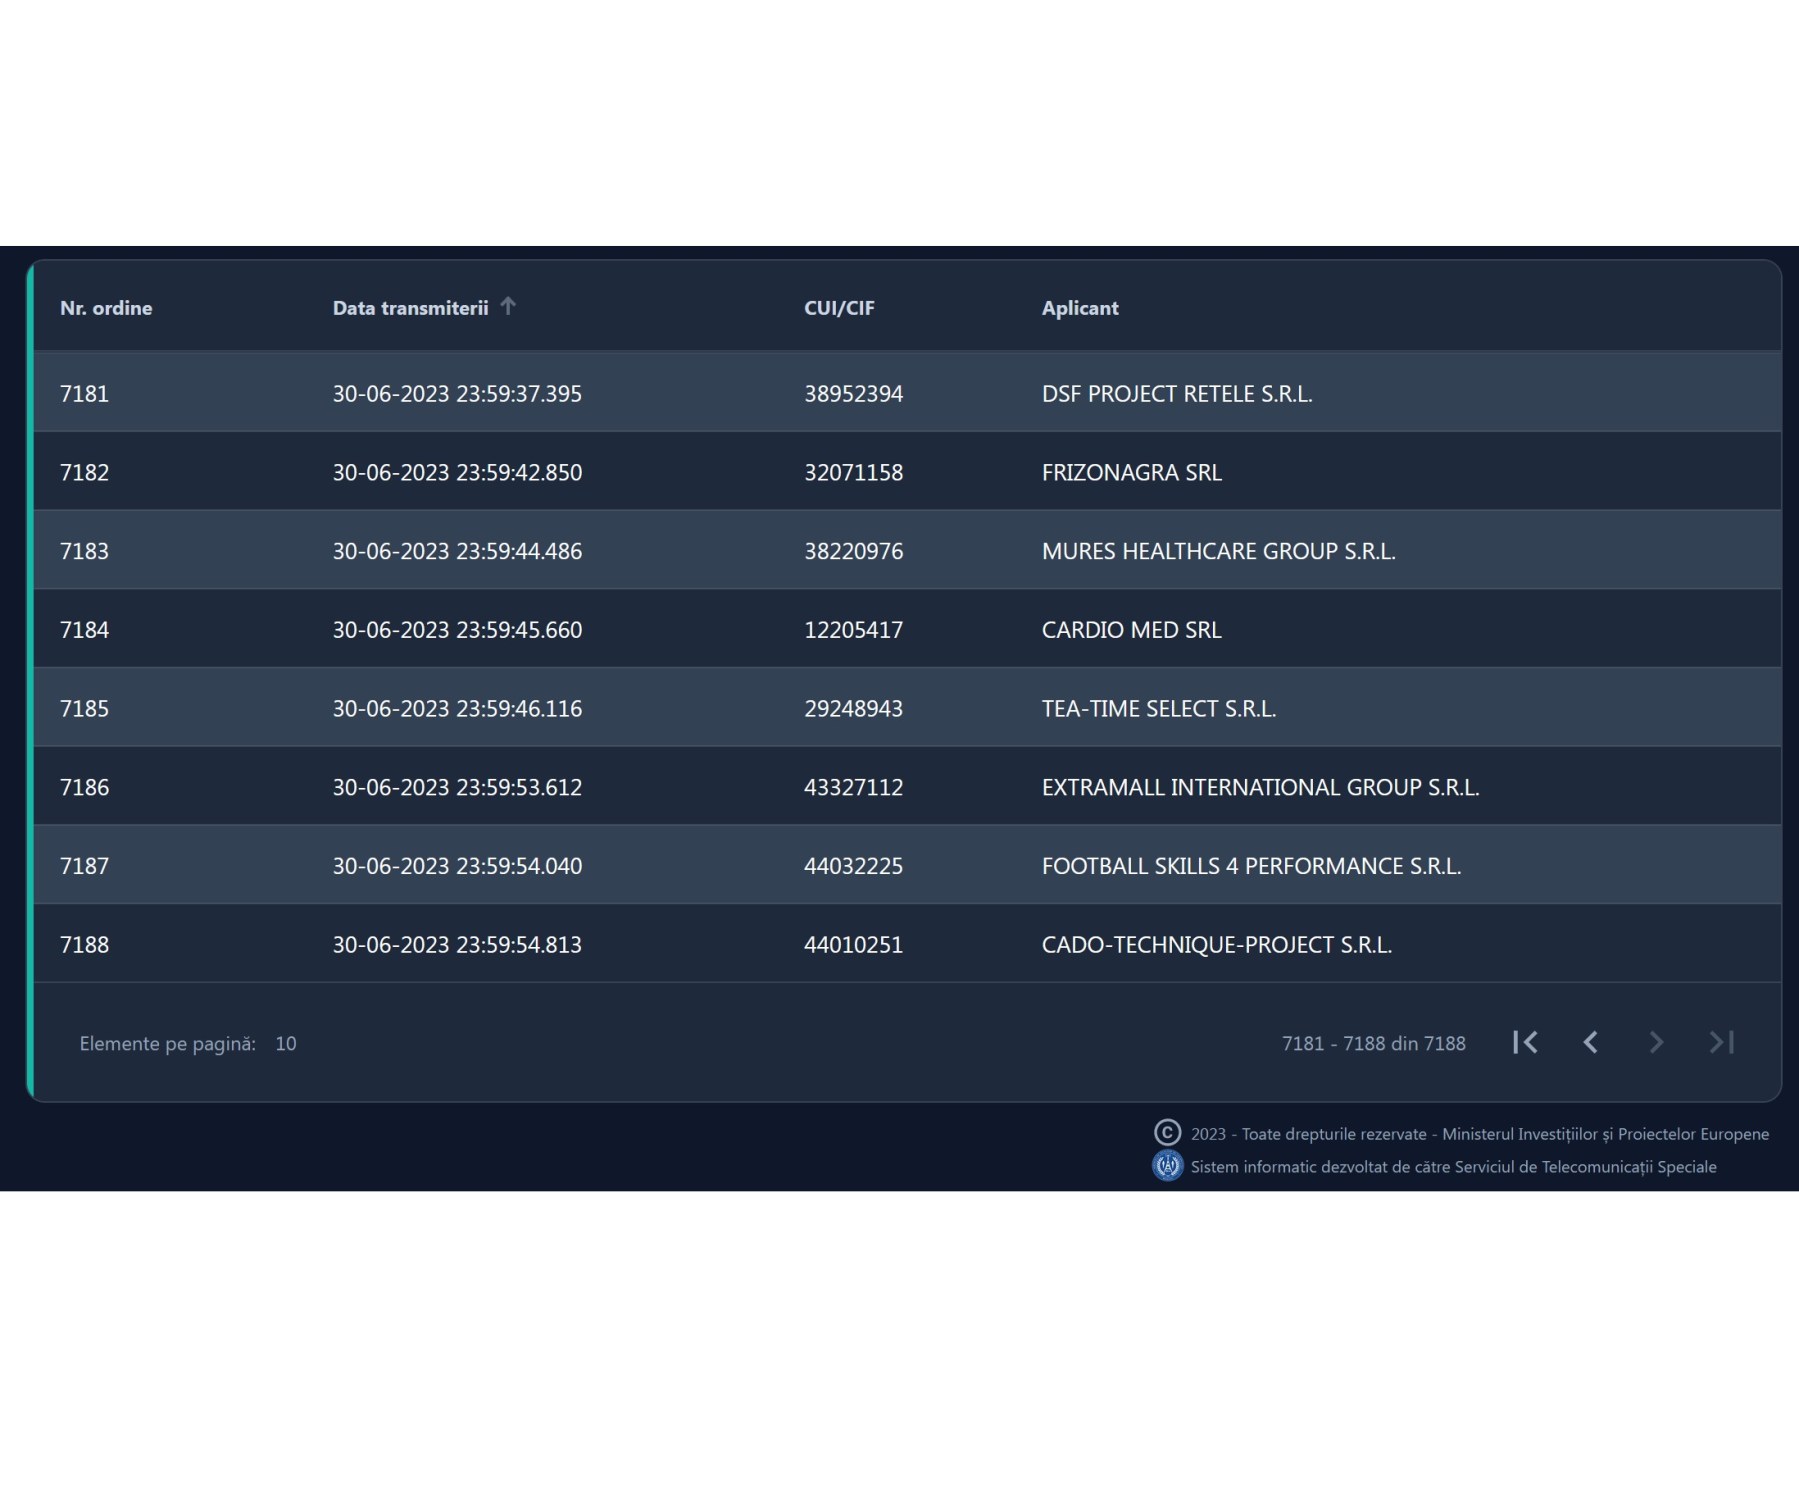Screen dimensions: 1799x1507
Task: Click applicant CADO-TECHNIQUE-PROJECT S.R.L.
Action: [1217, 945]
